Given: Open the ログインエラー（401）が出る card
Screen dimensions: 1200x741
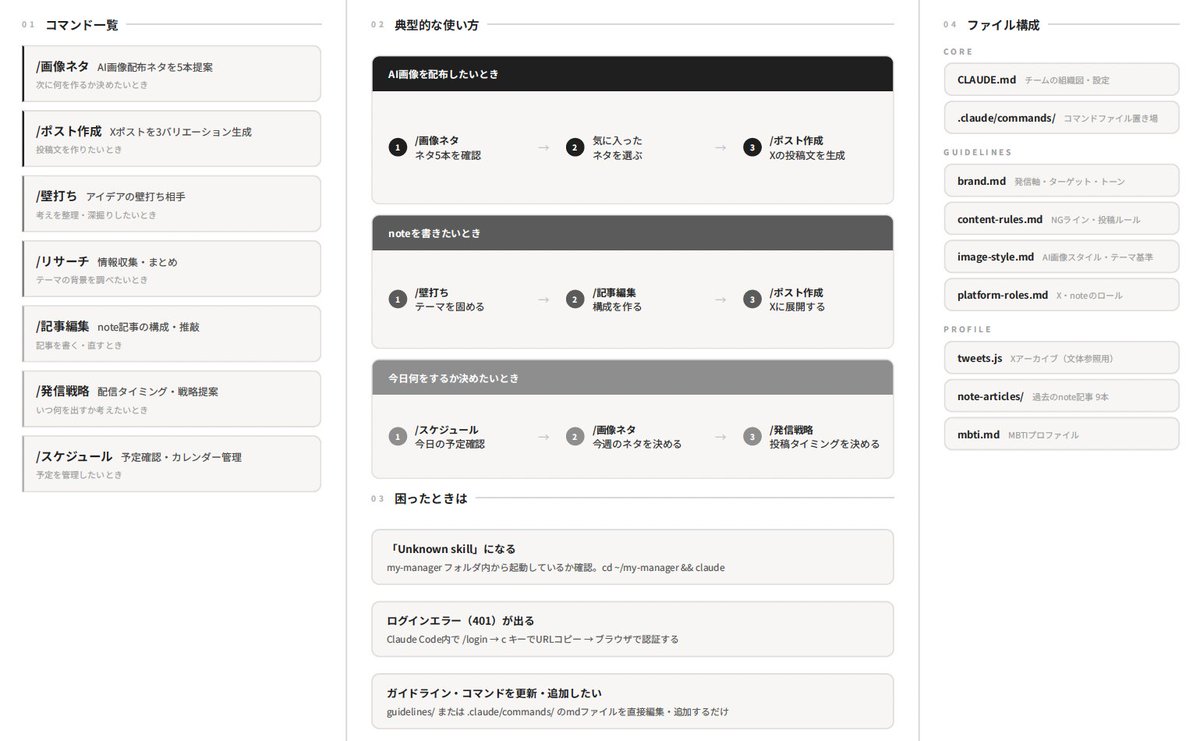Looking at the screenshot, I should (632, 629).
